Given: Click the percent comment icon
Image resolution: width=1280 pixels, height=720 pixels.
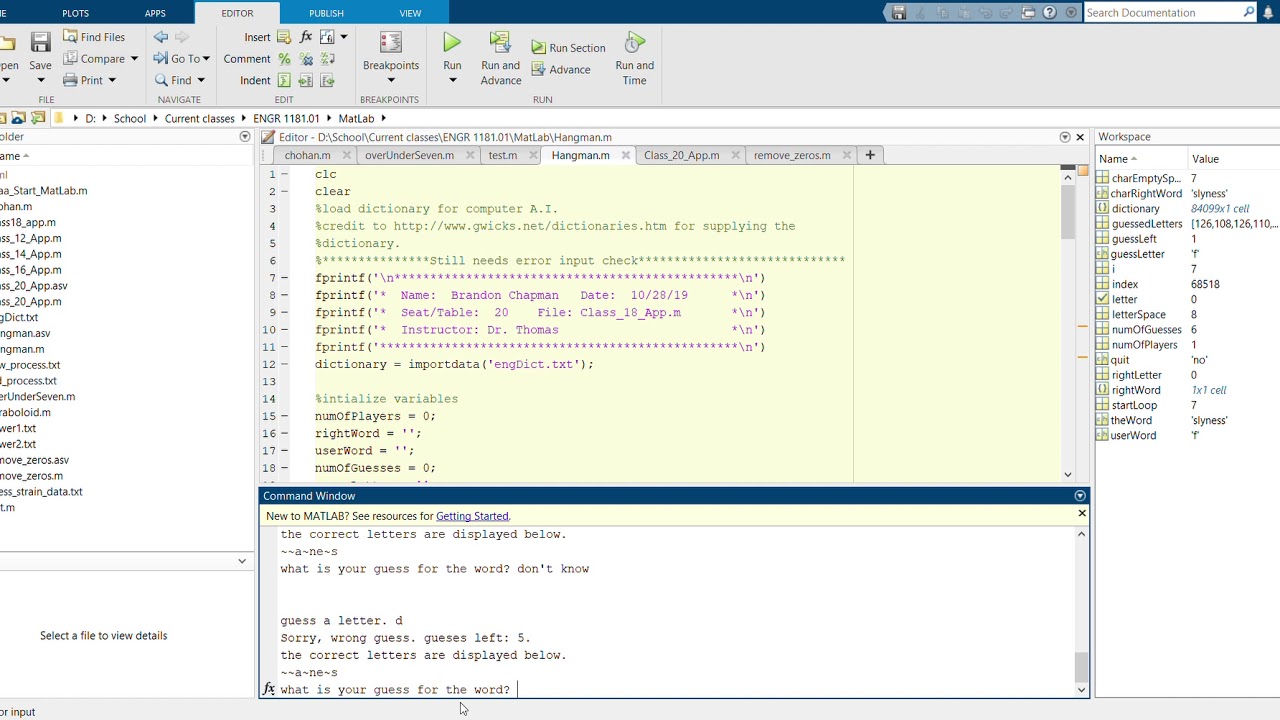Looking at the screenshot, I should click(x=284, y=59).
